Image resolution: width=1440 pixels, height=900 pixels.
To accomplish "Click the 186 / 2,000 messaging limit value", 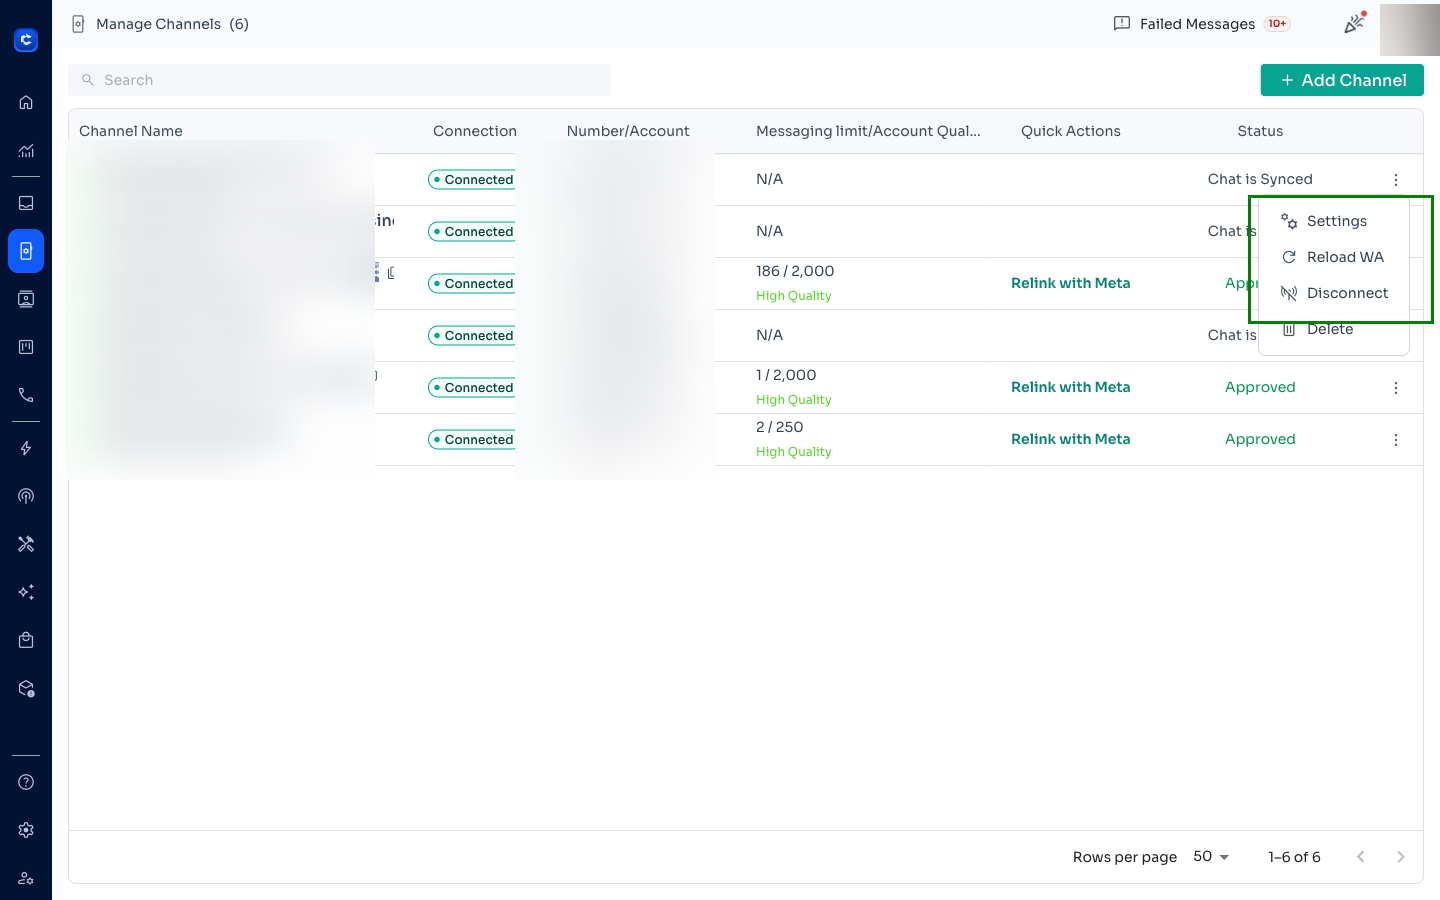I will click(795, 271).
